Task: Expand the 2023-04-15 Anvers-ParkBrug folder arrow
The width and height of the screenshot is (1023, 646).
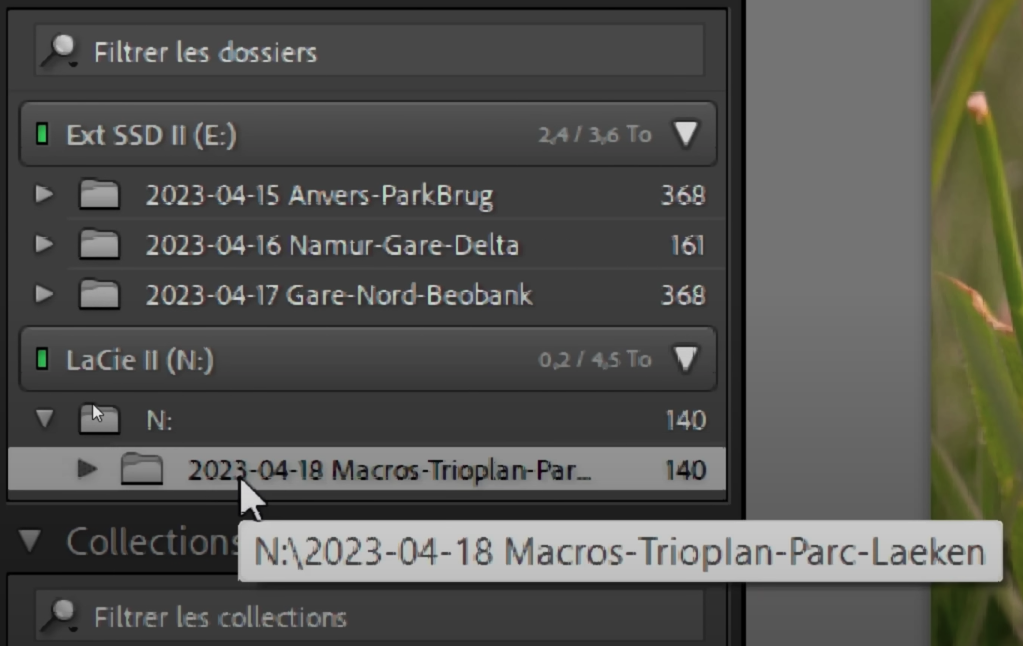Action: point(44,195)
